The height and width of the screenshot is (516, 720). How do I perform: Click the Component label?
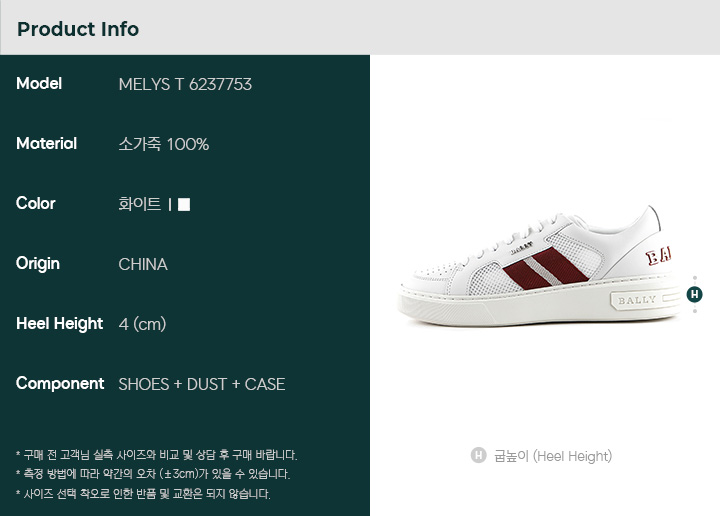pos(60,383)
